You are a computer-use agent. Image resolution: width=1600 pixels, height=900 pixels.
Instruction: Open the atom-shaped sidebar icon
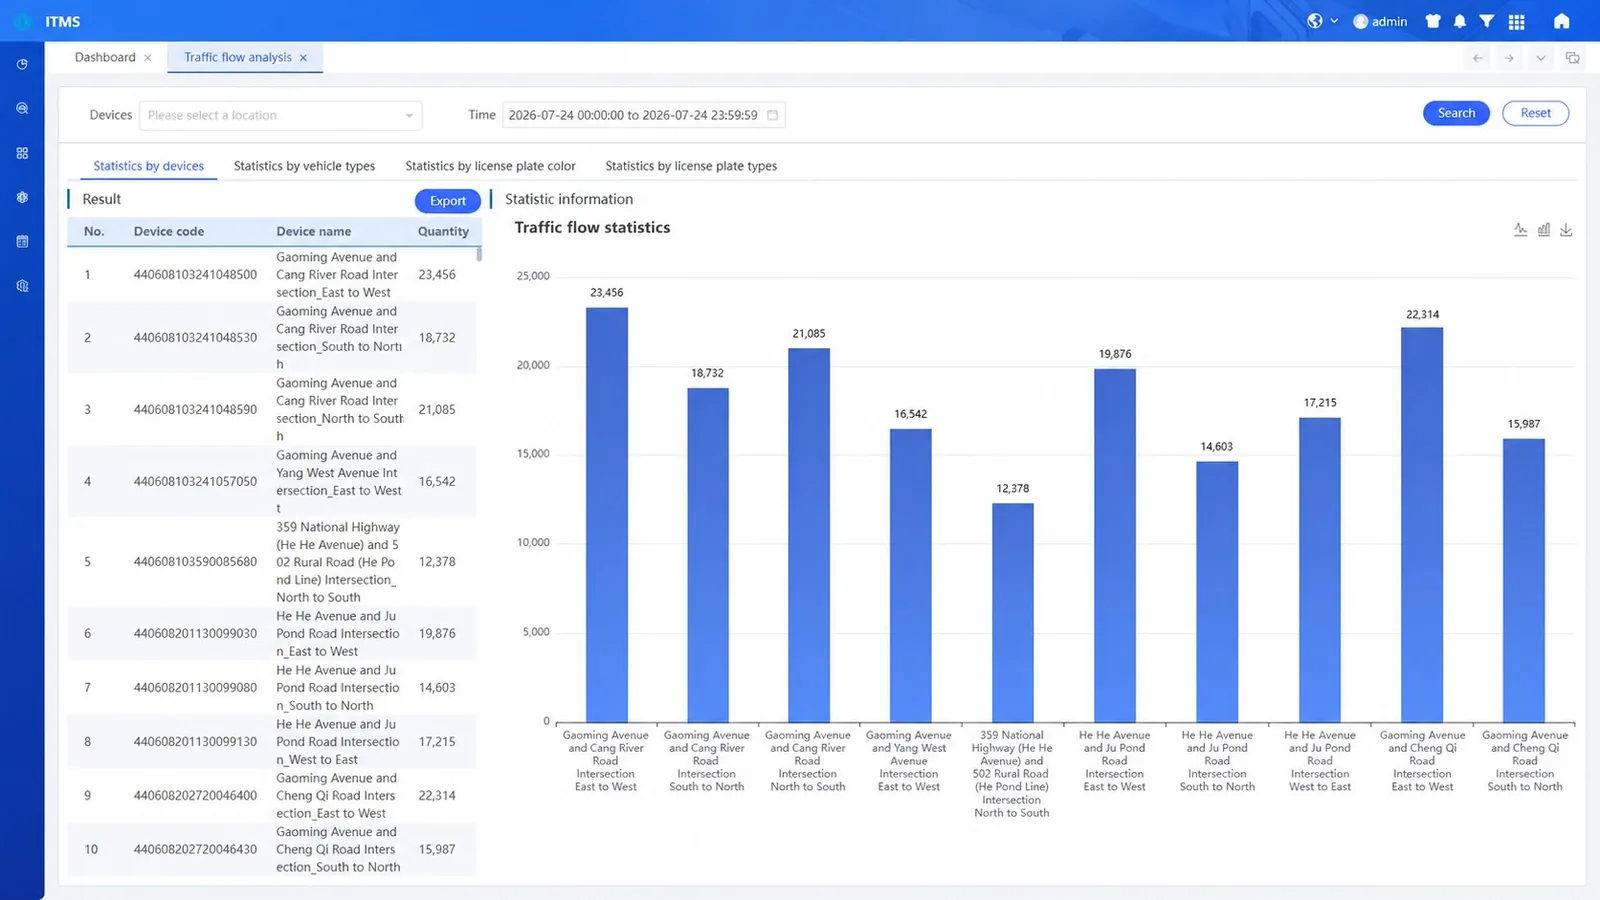pos(22,197)
